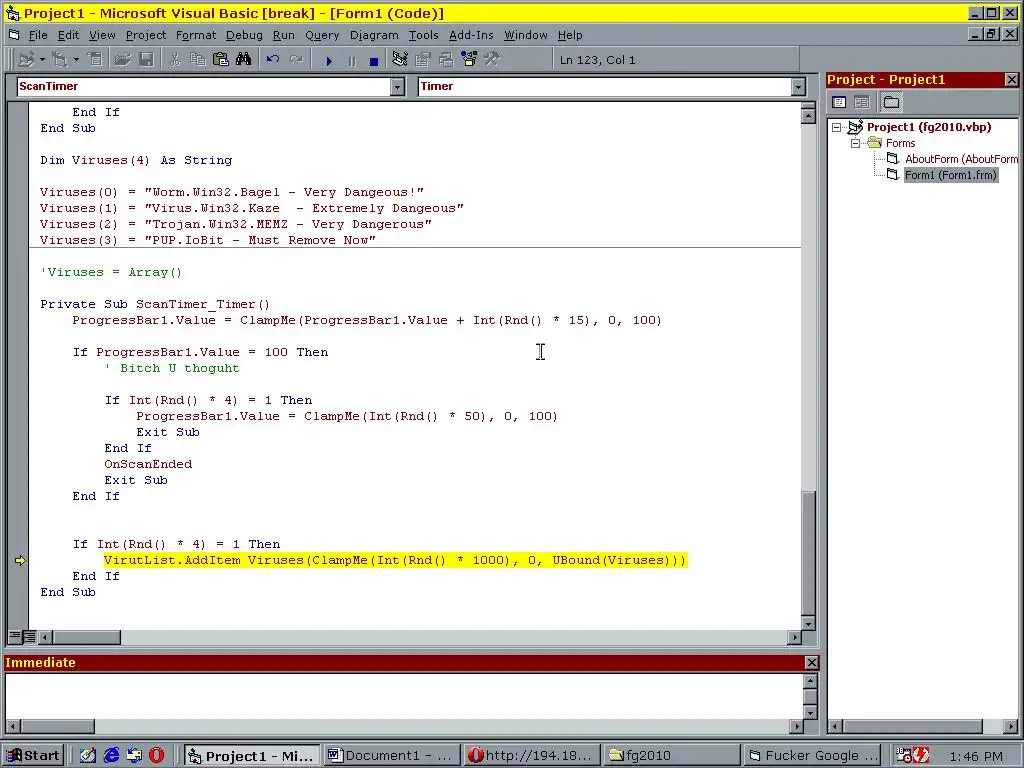Switch to Full Module View at the code window bottom
Image resolution: width=1024 pixels, height=768 pixels.
(x=29, y=636)
